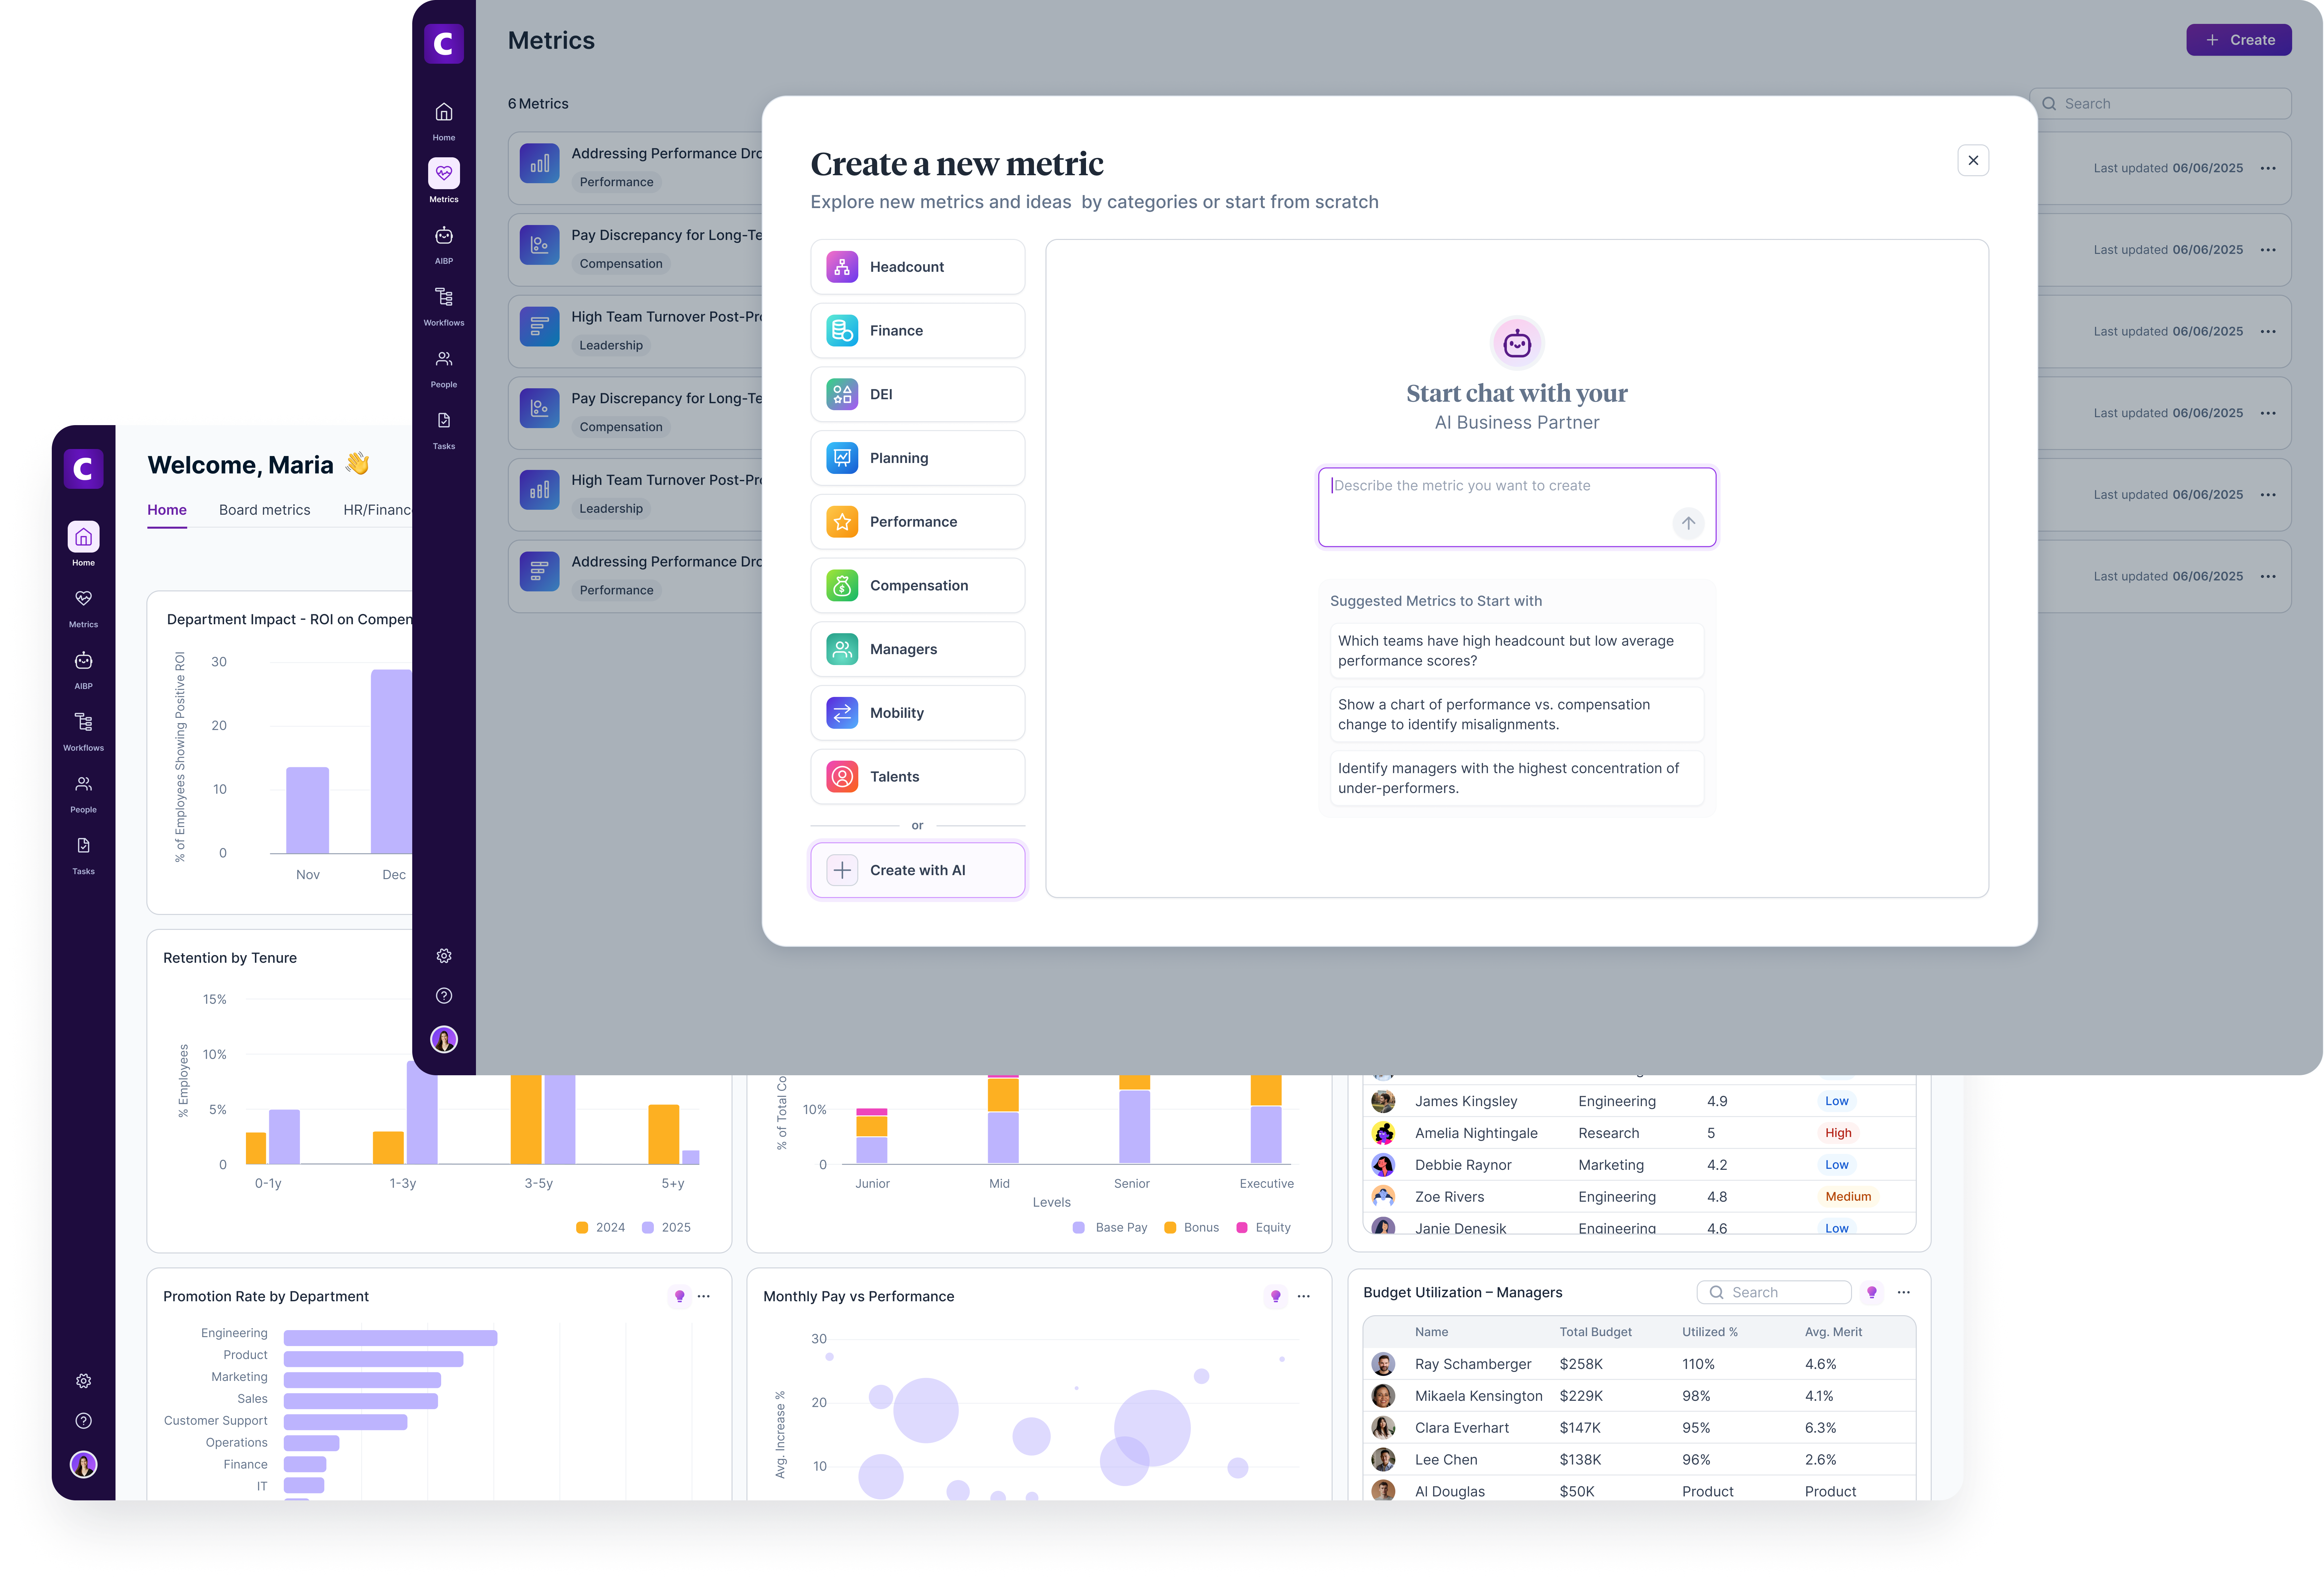Open AIBP in the front Metrics sidebar

click(x=444, y=236)
